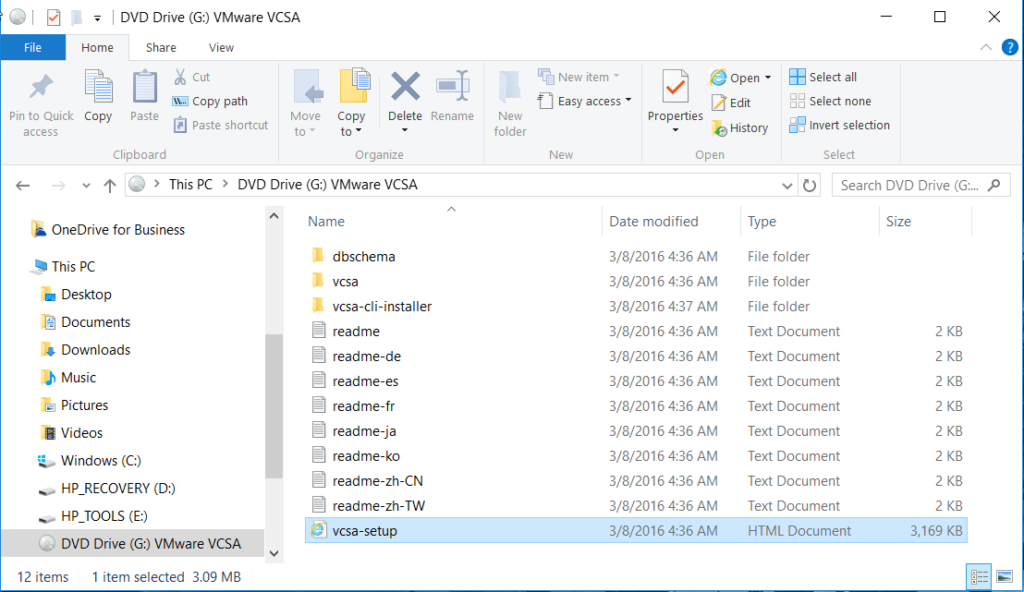Image resolution: width=1024 pixels, height=592 pixels.
Task: Click Select all in ribbon
Action: point(823,77)
